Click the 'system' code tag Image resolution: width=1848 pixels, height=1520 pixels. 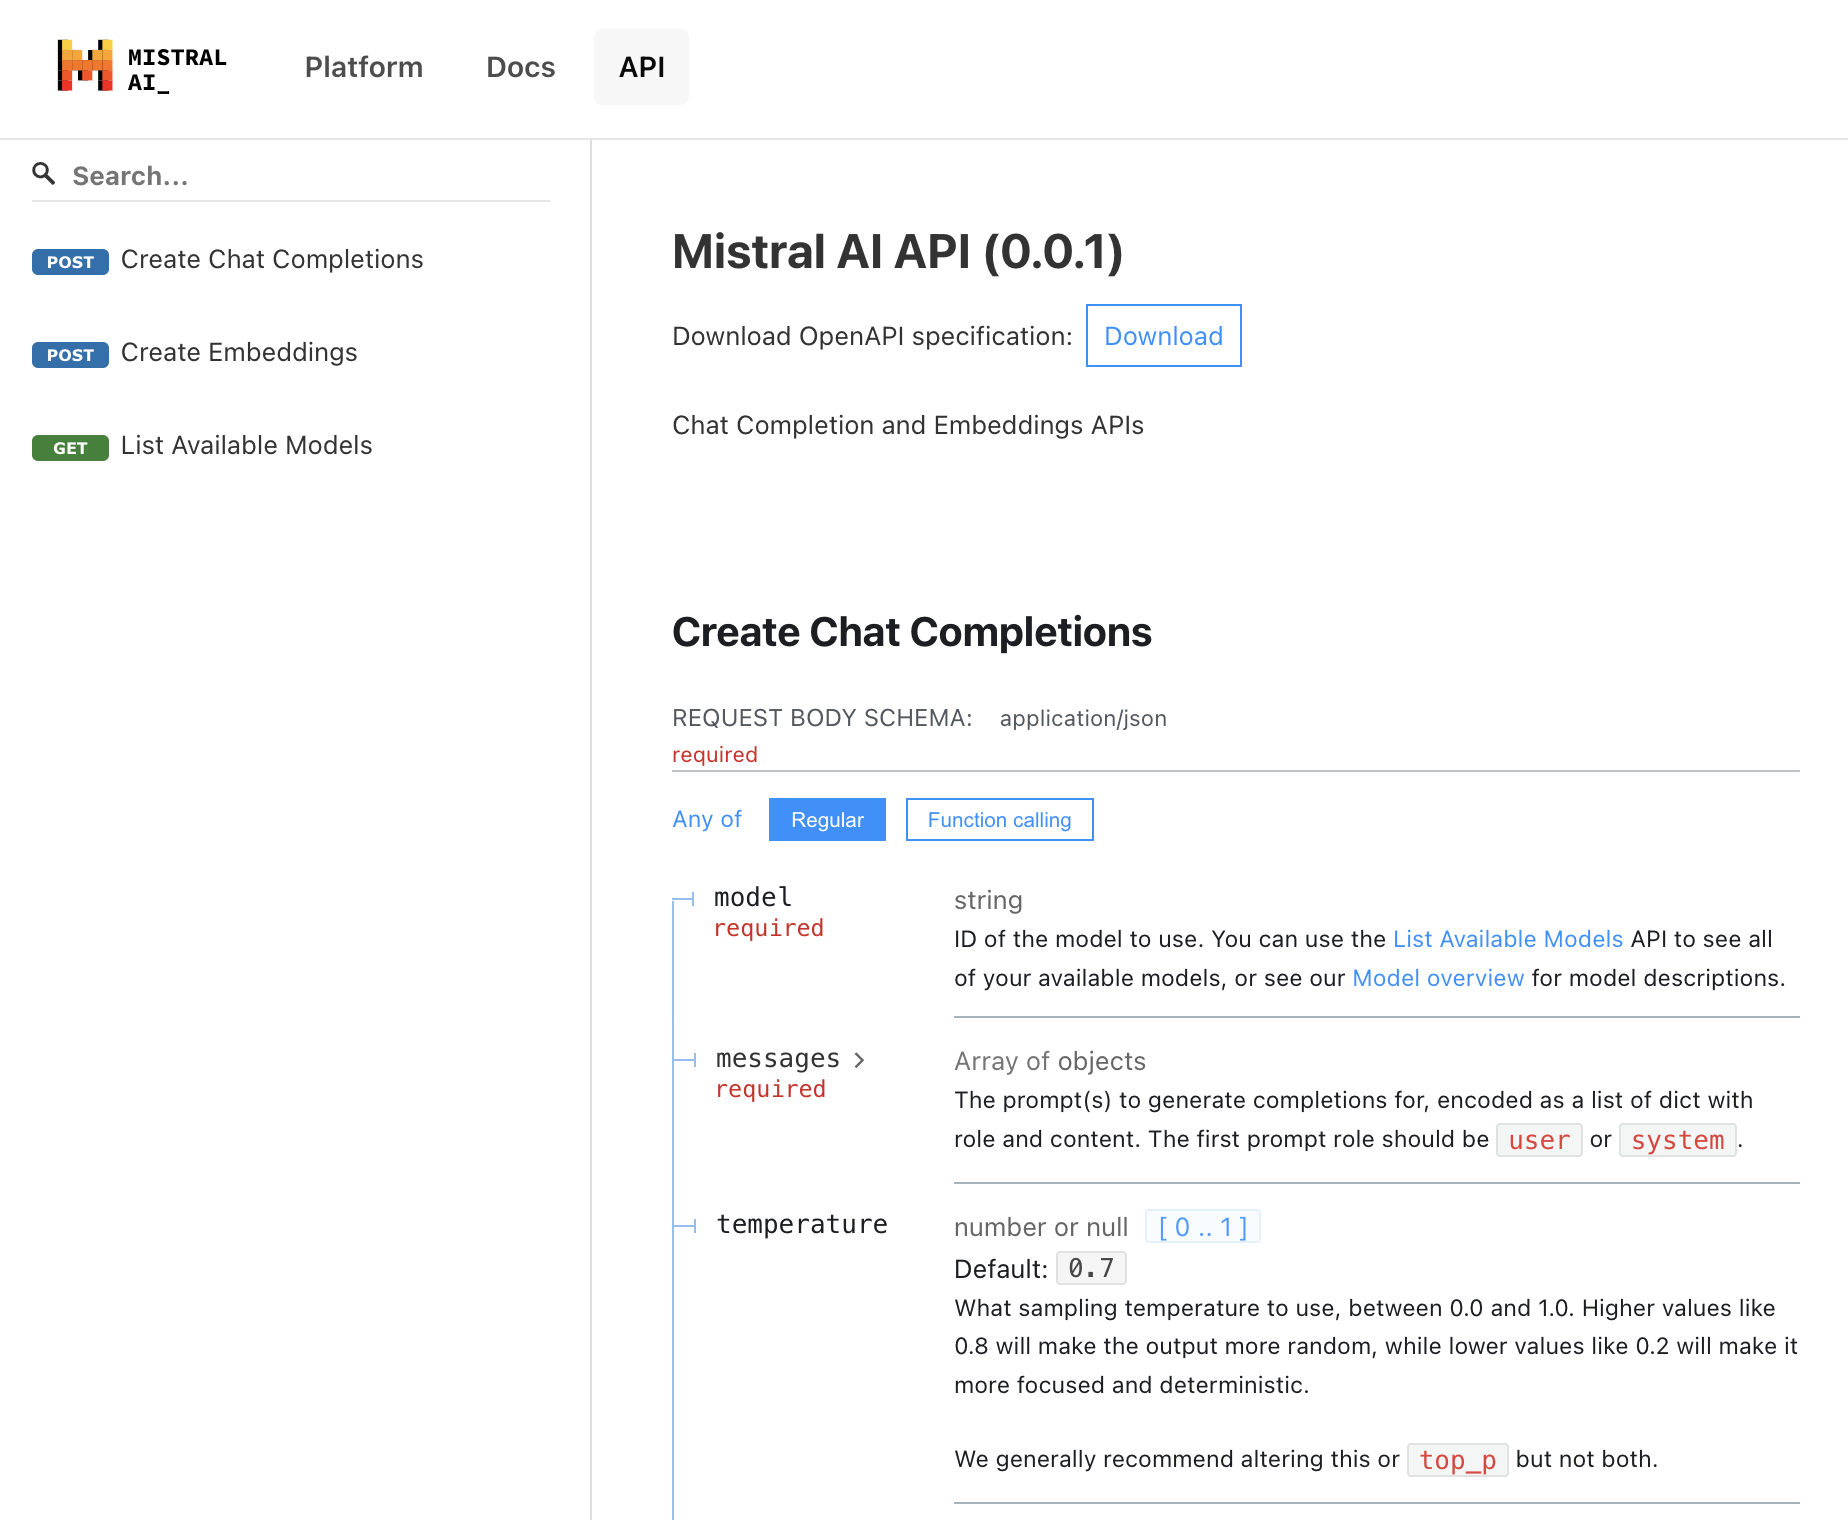tap(1678, 1140)
